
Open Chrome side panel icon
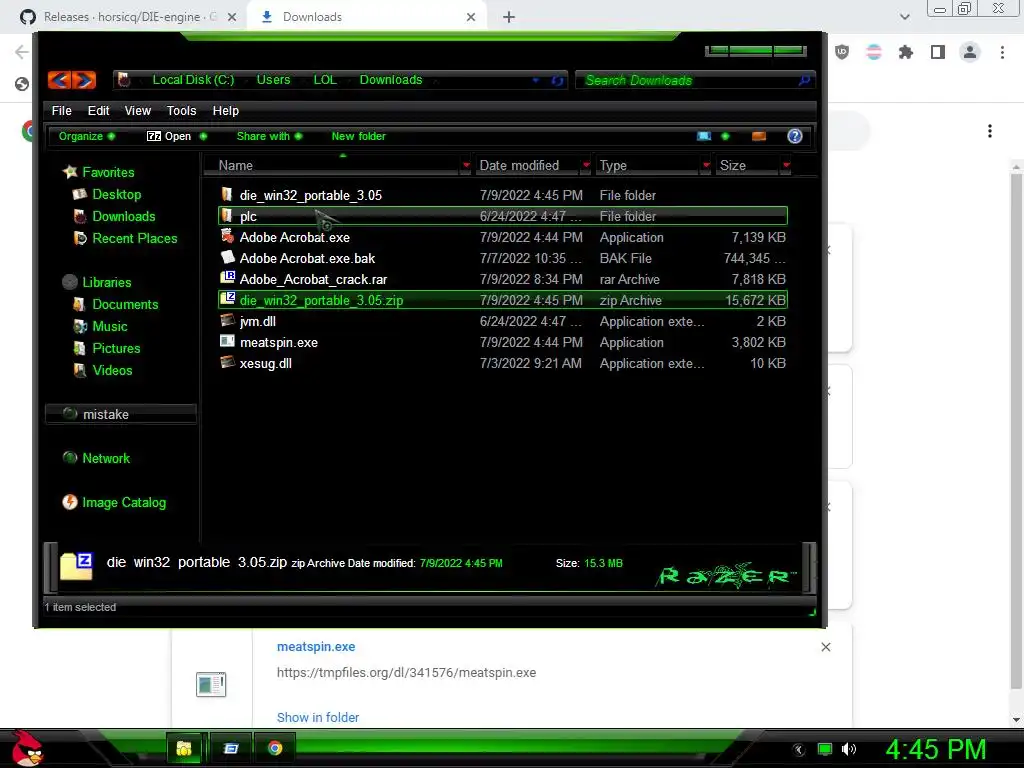pyautogui.click(x=938, y=52)
